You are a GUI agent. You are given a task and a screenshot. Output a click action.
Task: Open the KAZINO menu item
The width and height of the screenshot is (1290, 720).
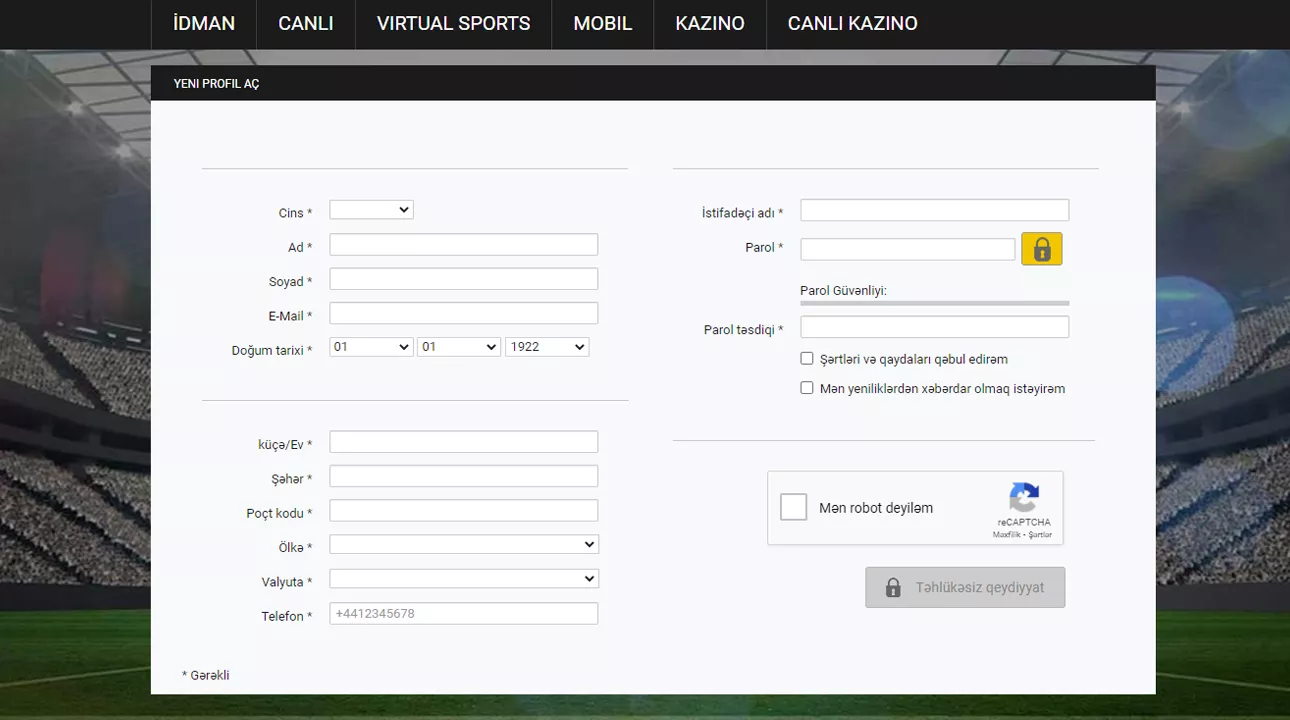(710, 24)
